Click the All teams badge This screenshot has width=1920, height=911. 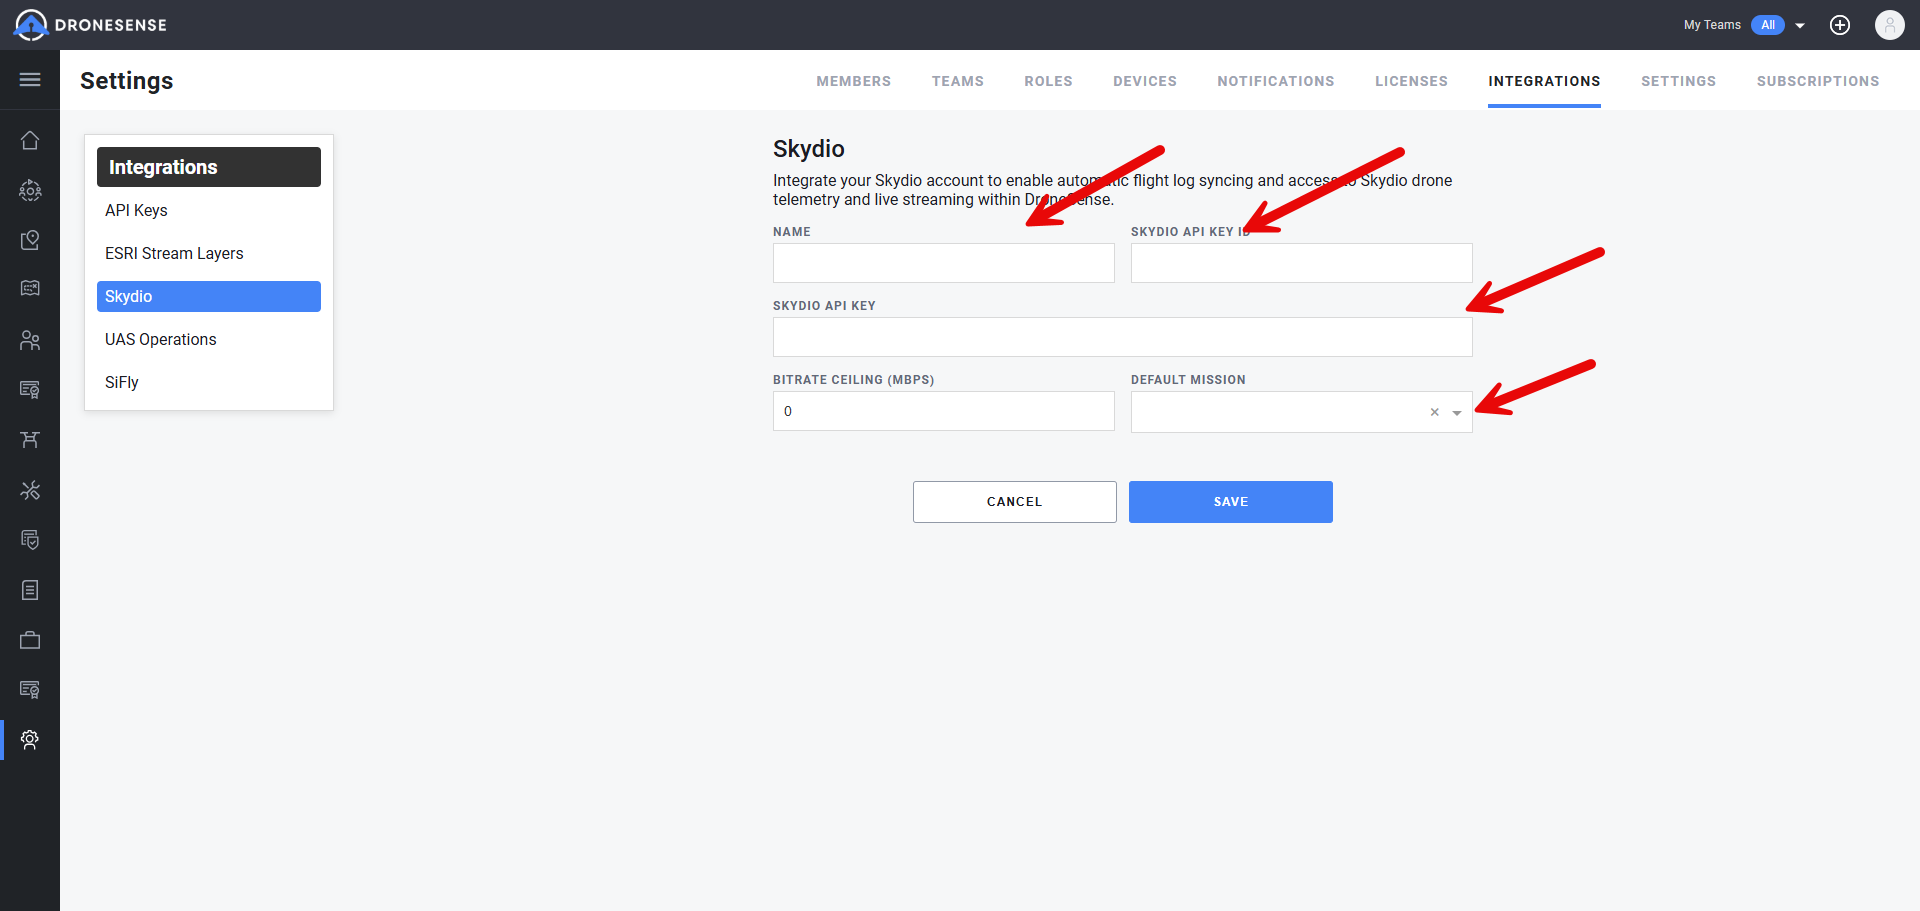point(1768,25)
